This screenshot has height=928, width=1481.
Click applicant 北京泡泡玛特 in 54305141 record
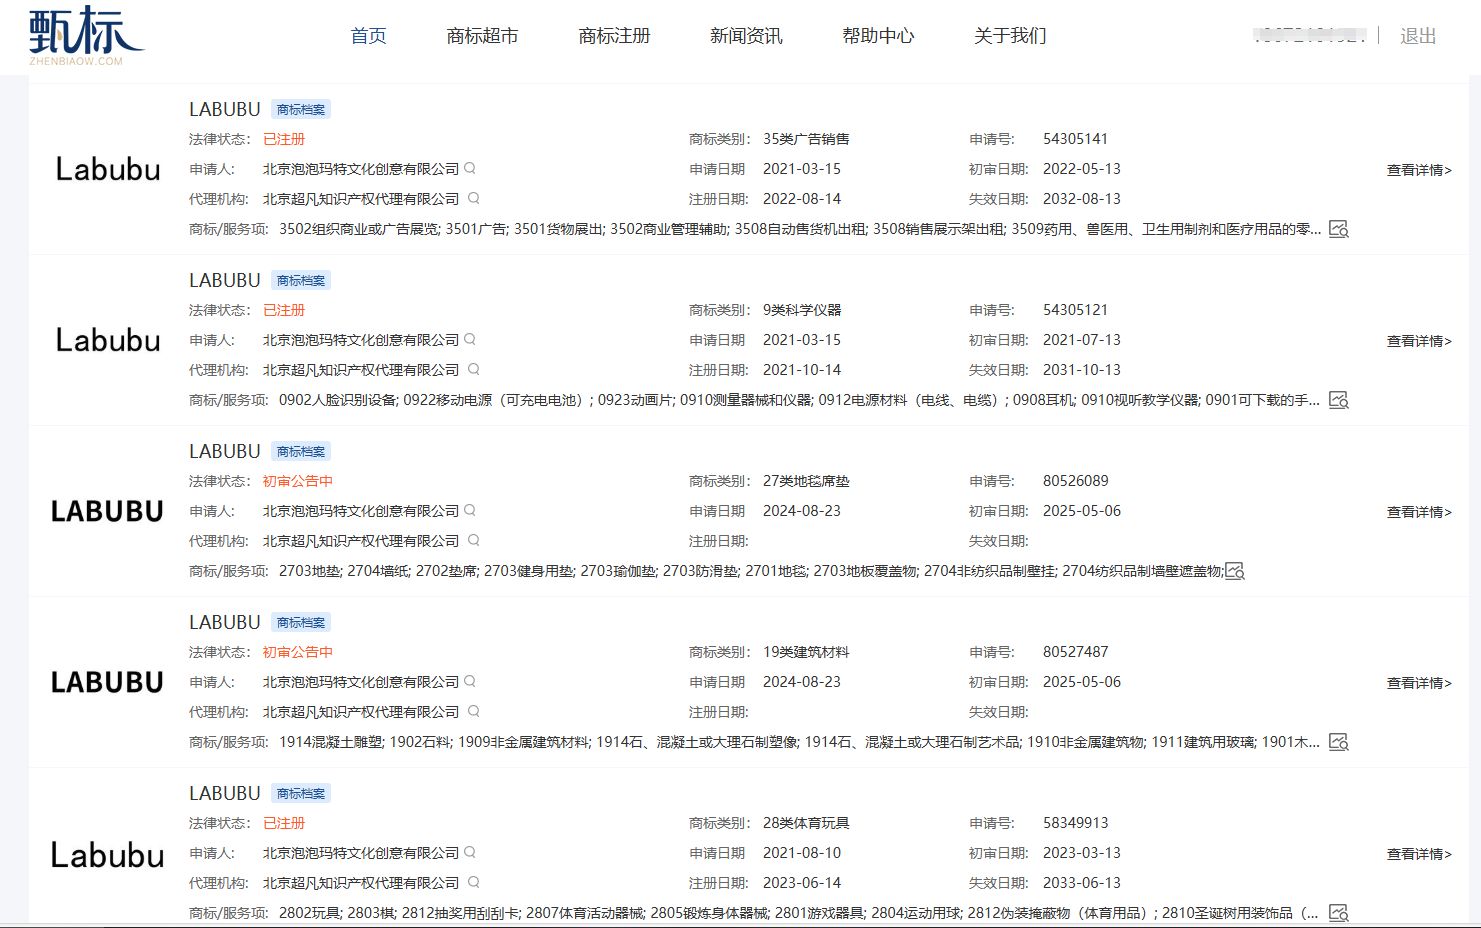pos(361,169)
